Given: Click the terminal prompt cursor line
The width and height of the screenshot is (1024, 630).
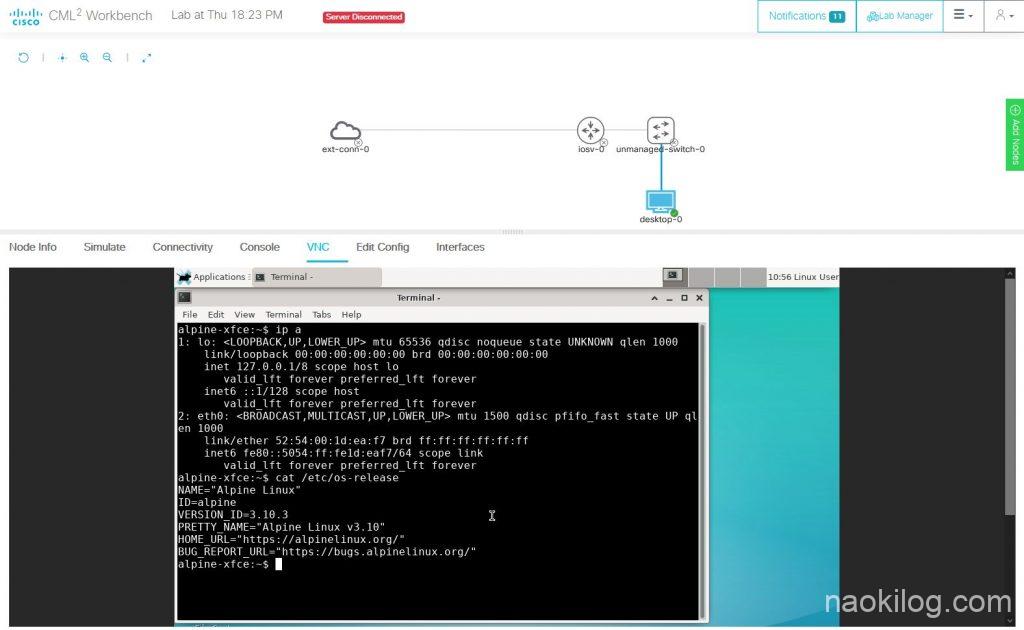Looking at the screenshot, I should tap(230, 564).
